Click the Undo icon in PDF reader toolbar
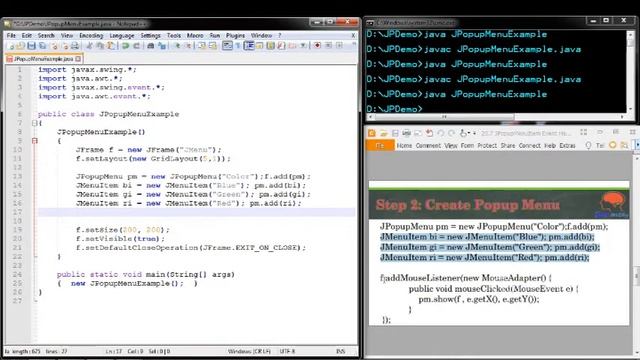Image resolution: width=640 pixels, height=360 pixels. (x=441, y=133)
